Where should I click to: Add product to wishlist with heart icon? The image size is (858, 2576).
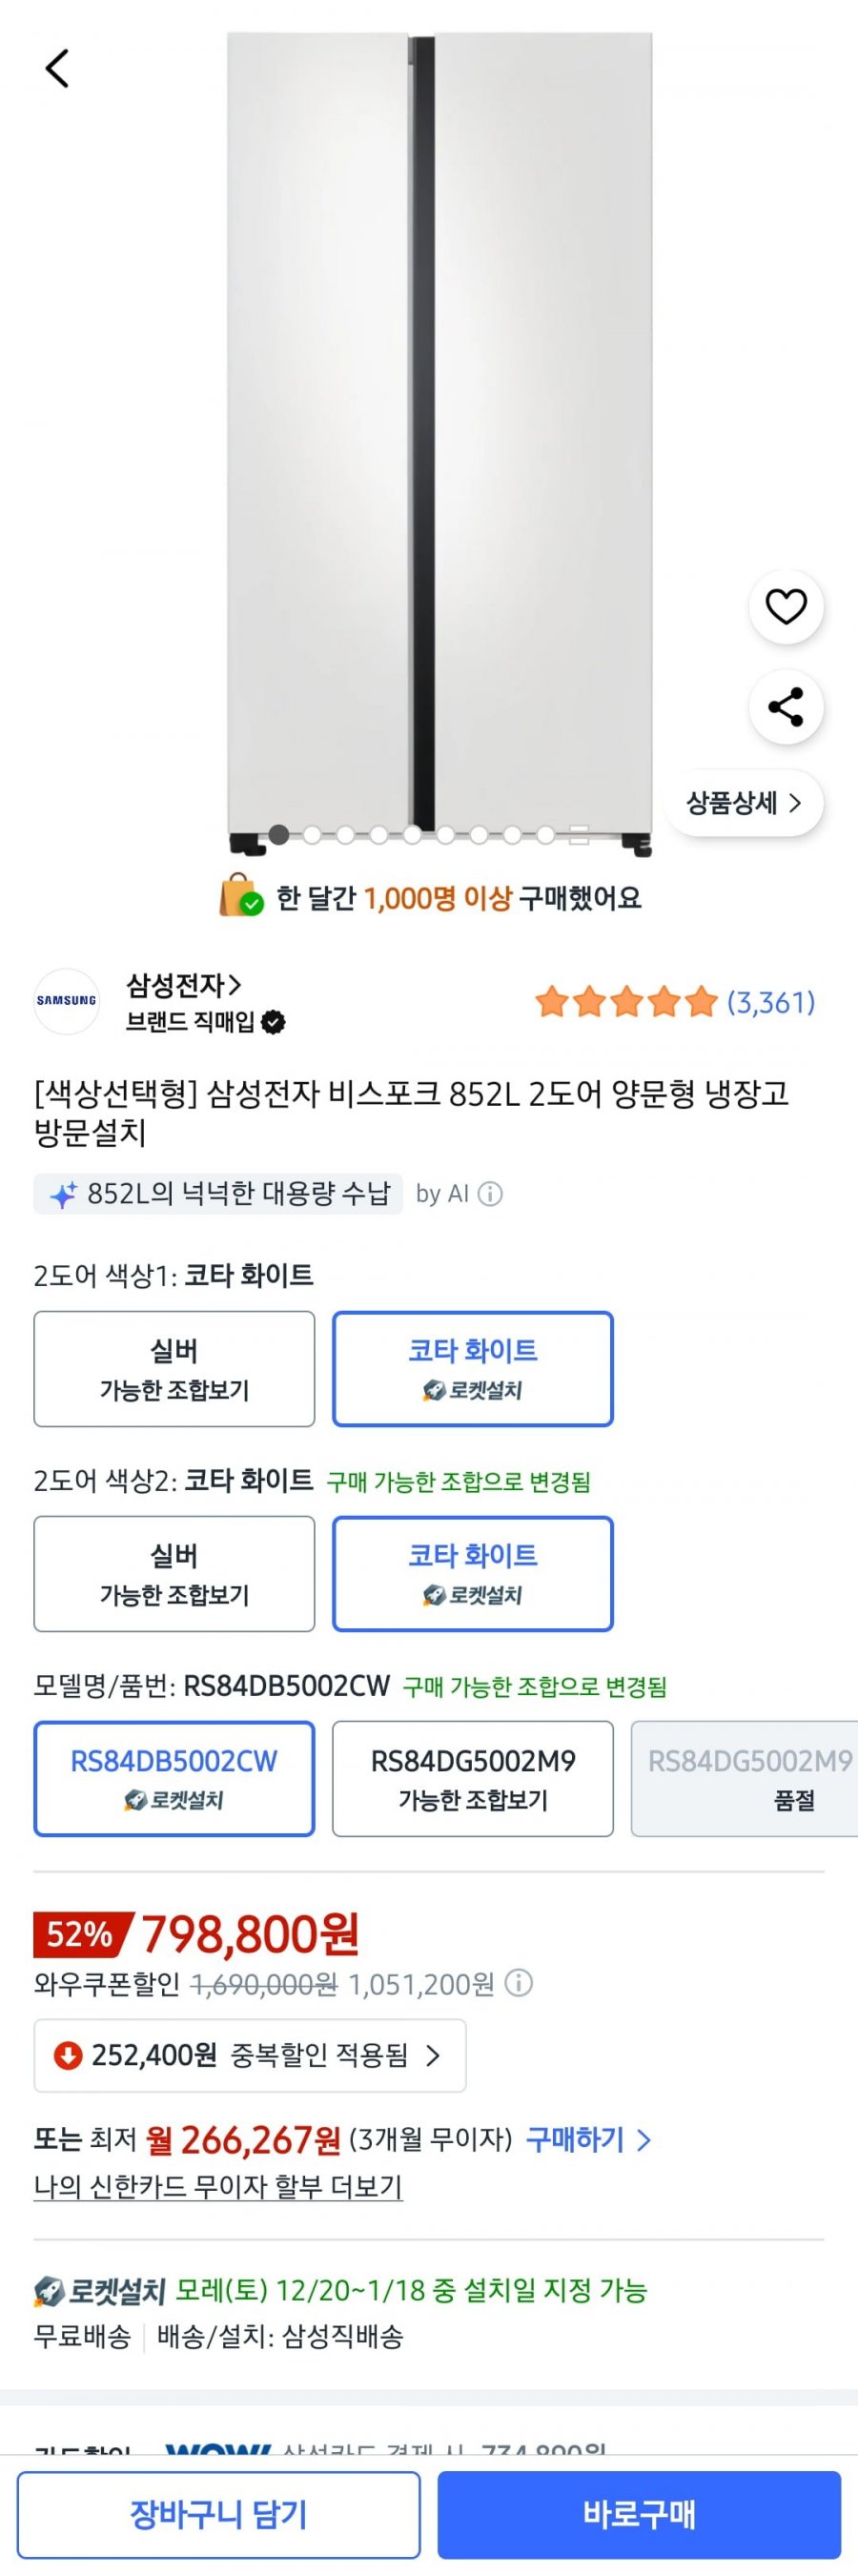(785, 606)
